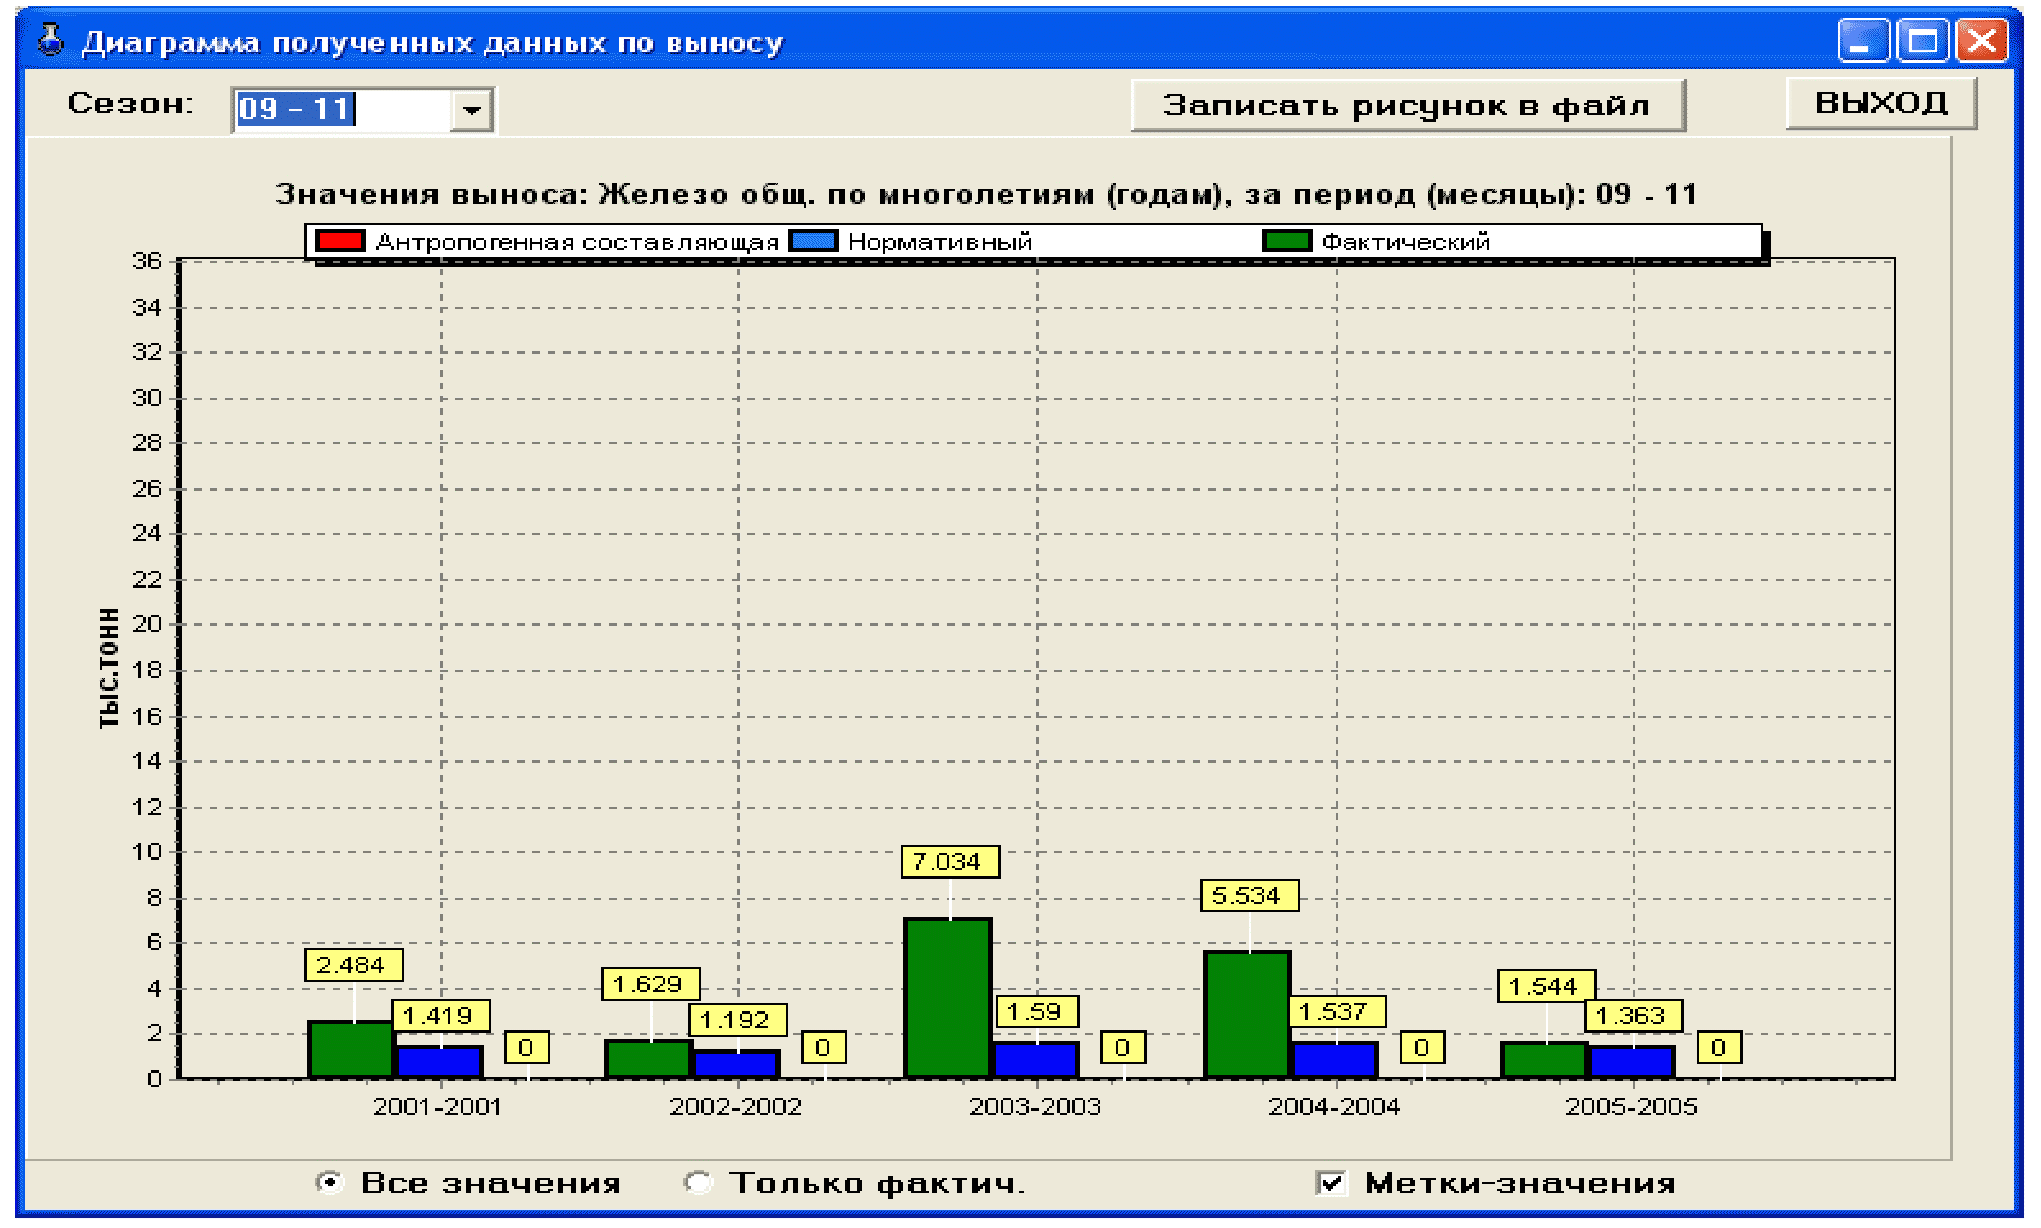Viewport: 2041px width, 1228px height.
Task: Click the 1.192 value label
Action: point(738,1020)
